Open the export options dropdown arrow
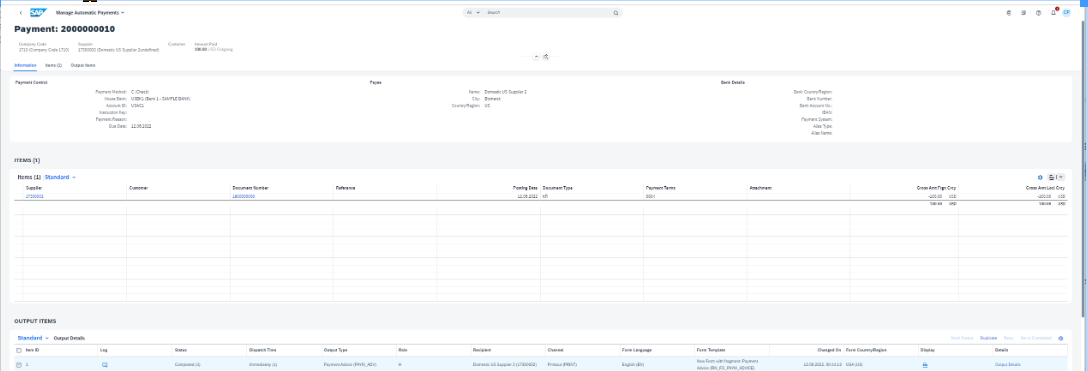This screenshot has width=1088, height=371. coord(1060,178)
